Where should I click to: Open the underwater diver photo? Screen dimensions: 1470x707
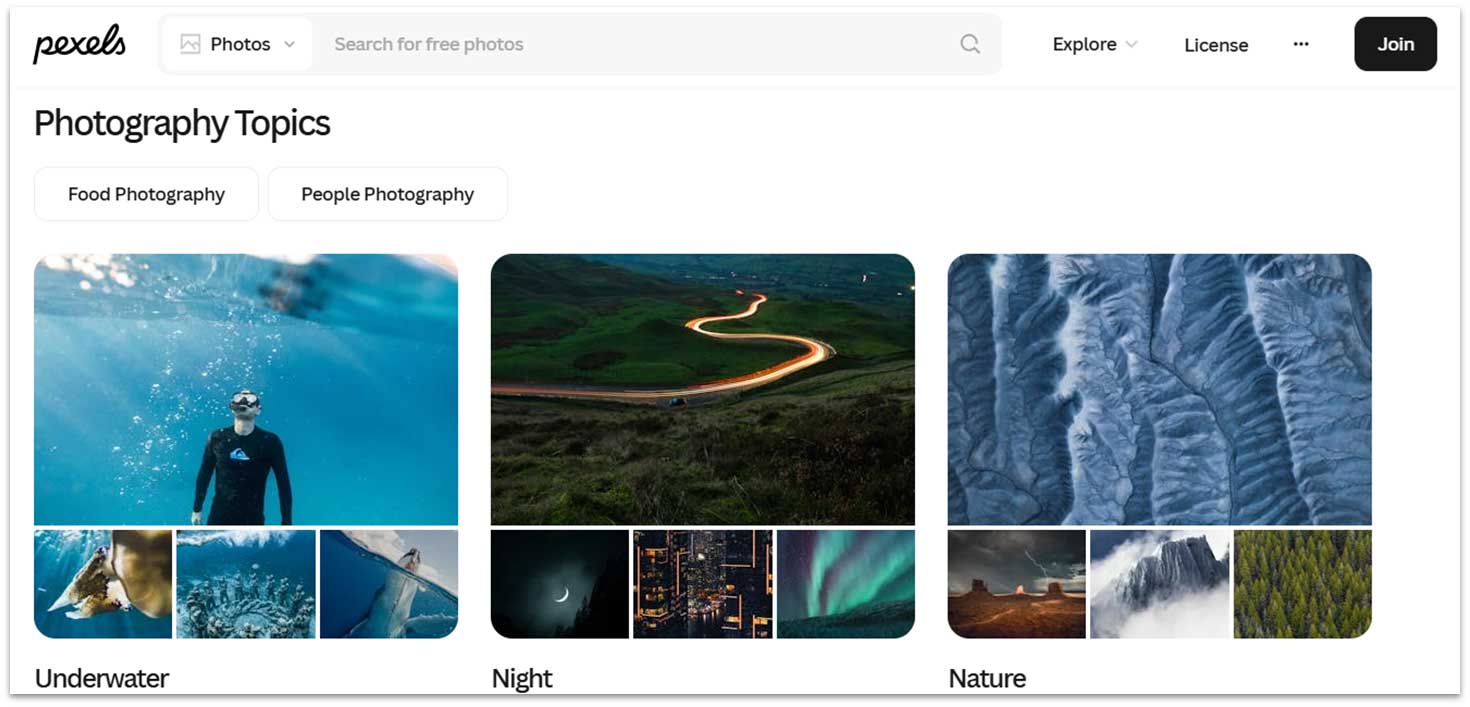click(x=246, y=389)
